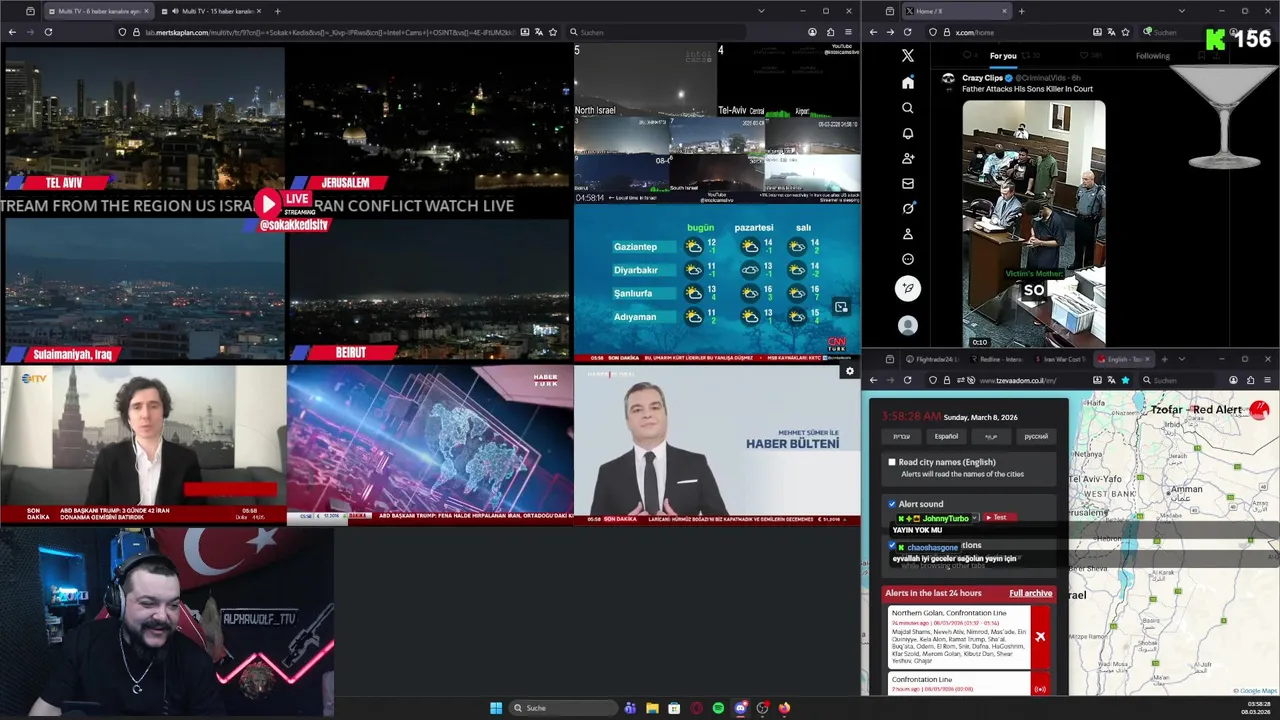Open X more options circle icon
Viewport: 1280px width, 720px height.
908,259
